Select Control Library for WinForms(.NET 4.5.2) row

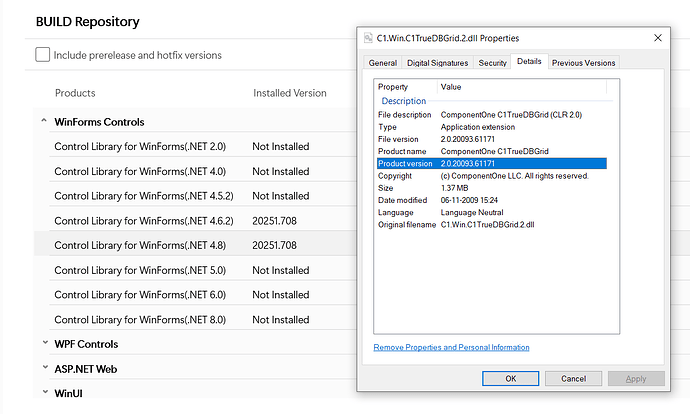tap(196, 196)
